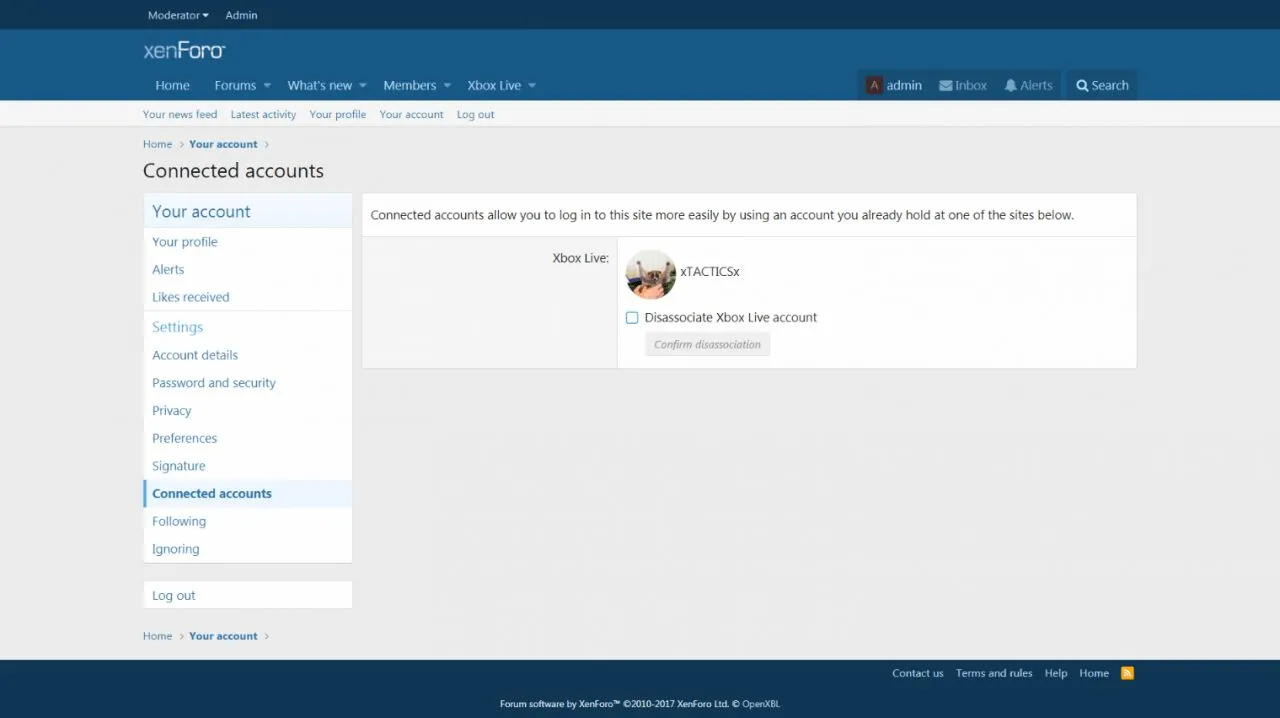The image size is (1280, 718).
Task: Open Contact us footer link
Action: (x=918, y=674)
